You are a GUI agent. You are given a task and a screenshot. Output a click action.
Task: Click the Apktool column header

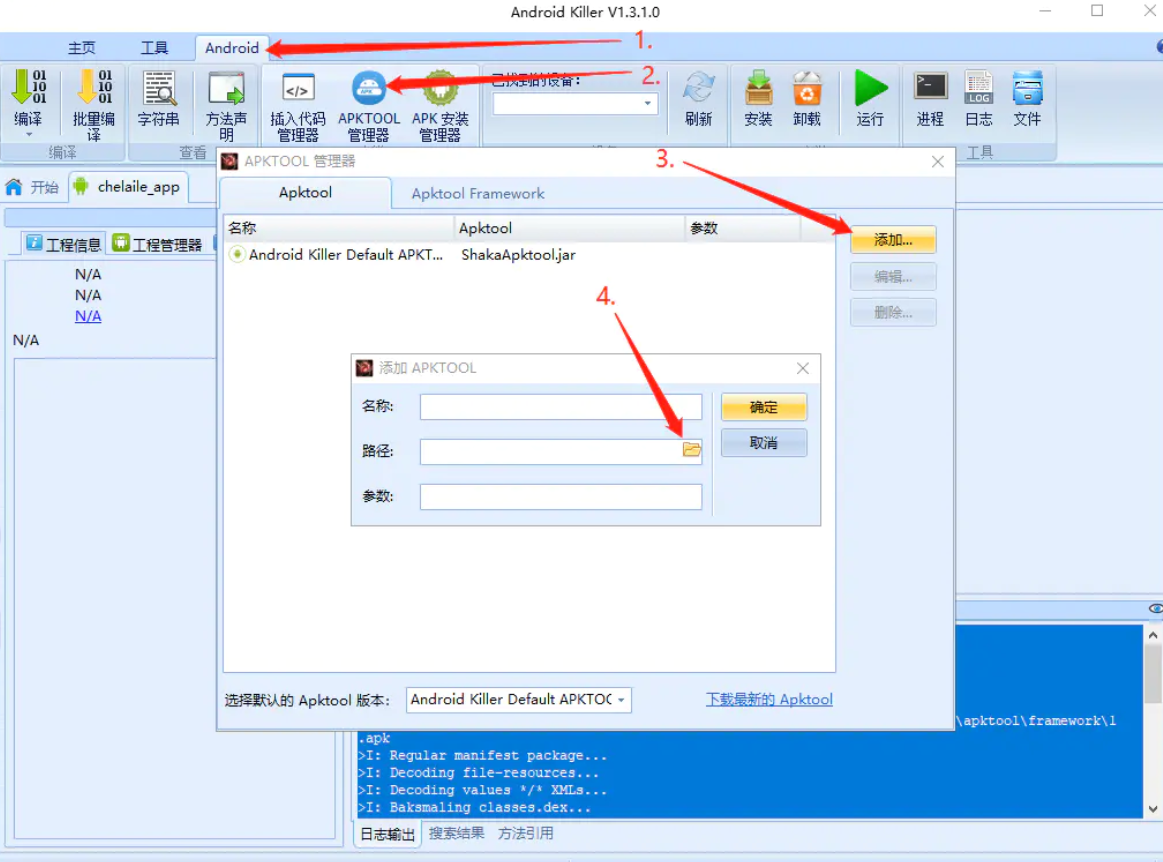[x=570, y=228]
